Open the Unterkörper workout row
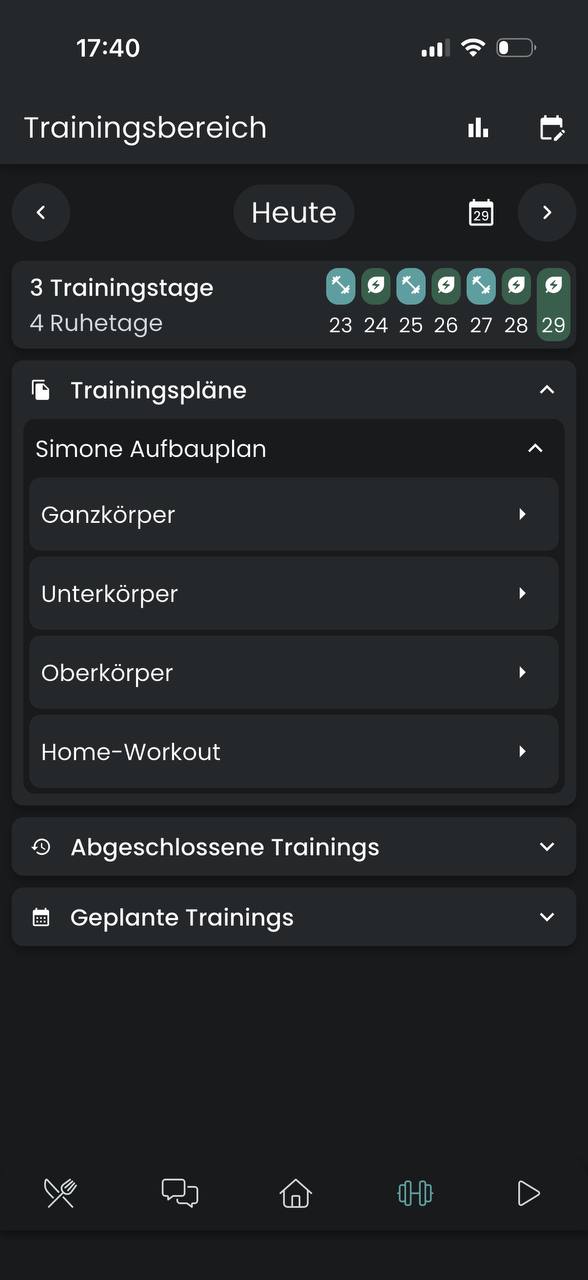The image size is (588, 1280). [x=294, y=593]
